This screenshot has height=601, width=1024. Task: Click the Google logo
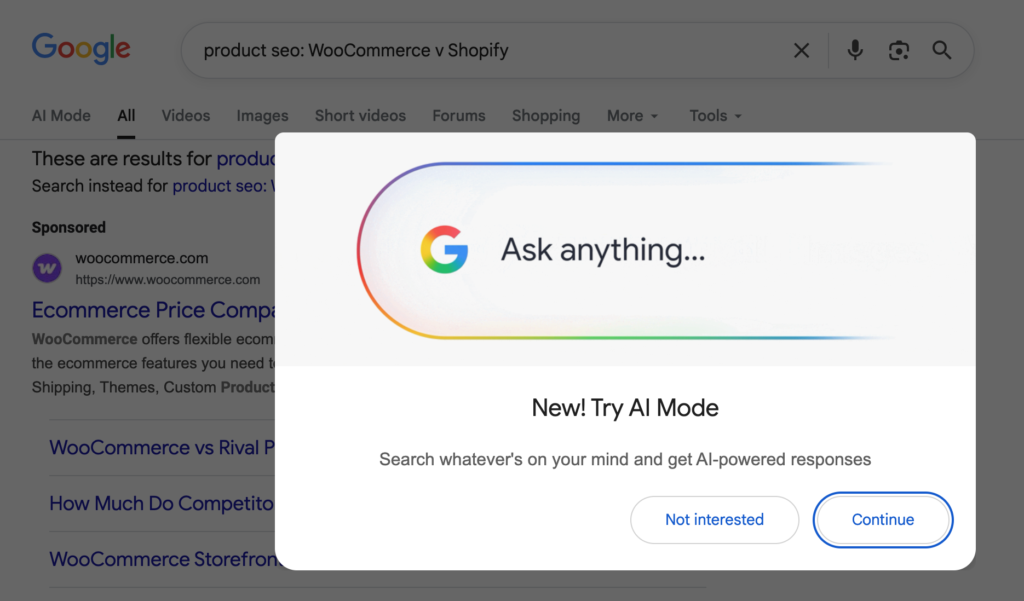click(81, 48)
